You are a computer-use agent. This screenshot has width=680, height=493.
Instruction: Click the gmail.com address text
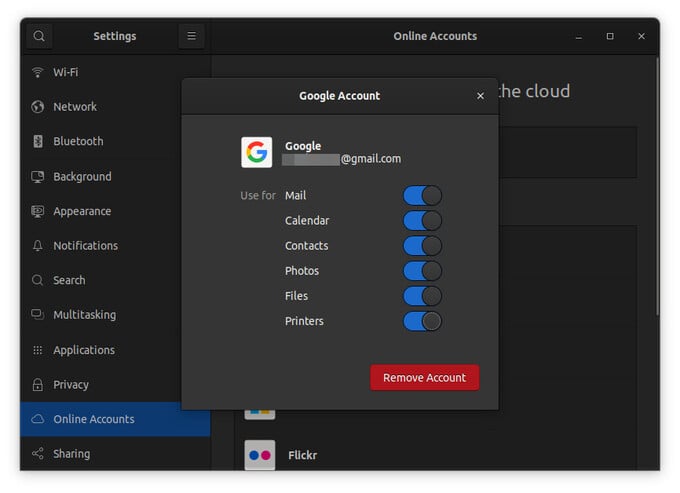371,159
